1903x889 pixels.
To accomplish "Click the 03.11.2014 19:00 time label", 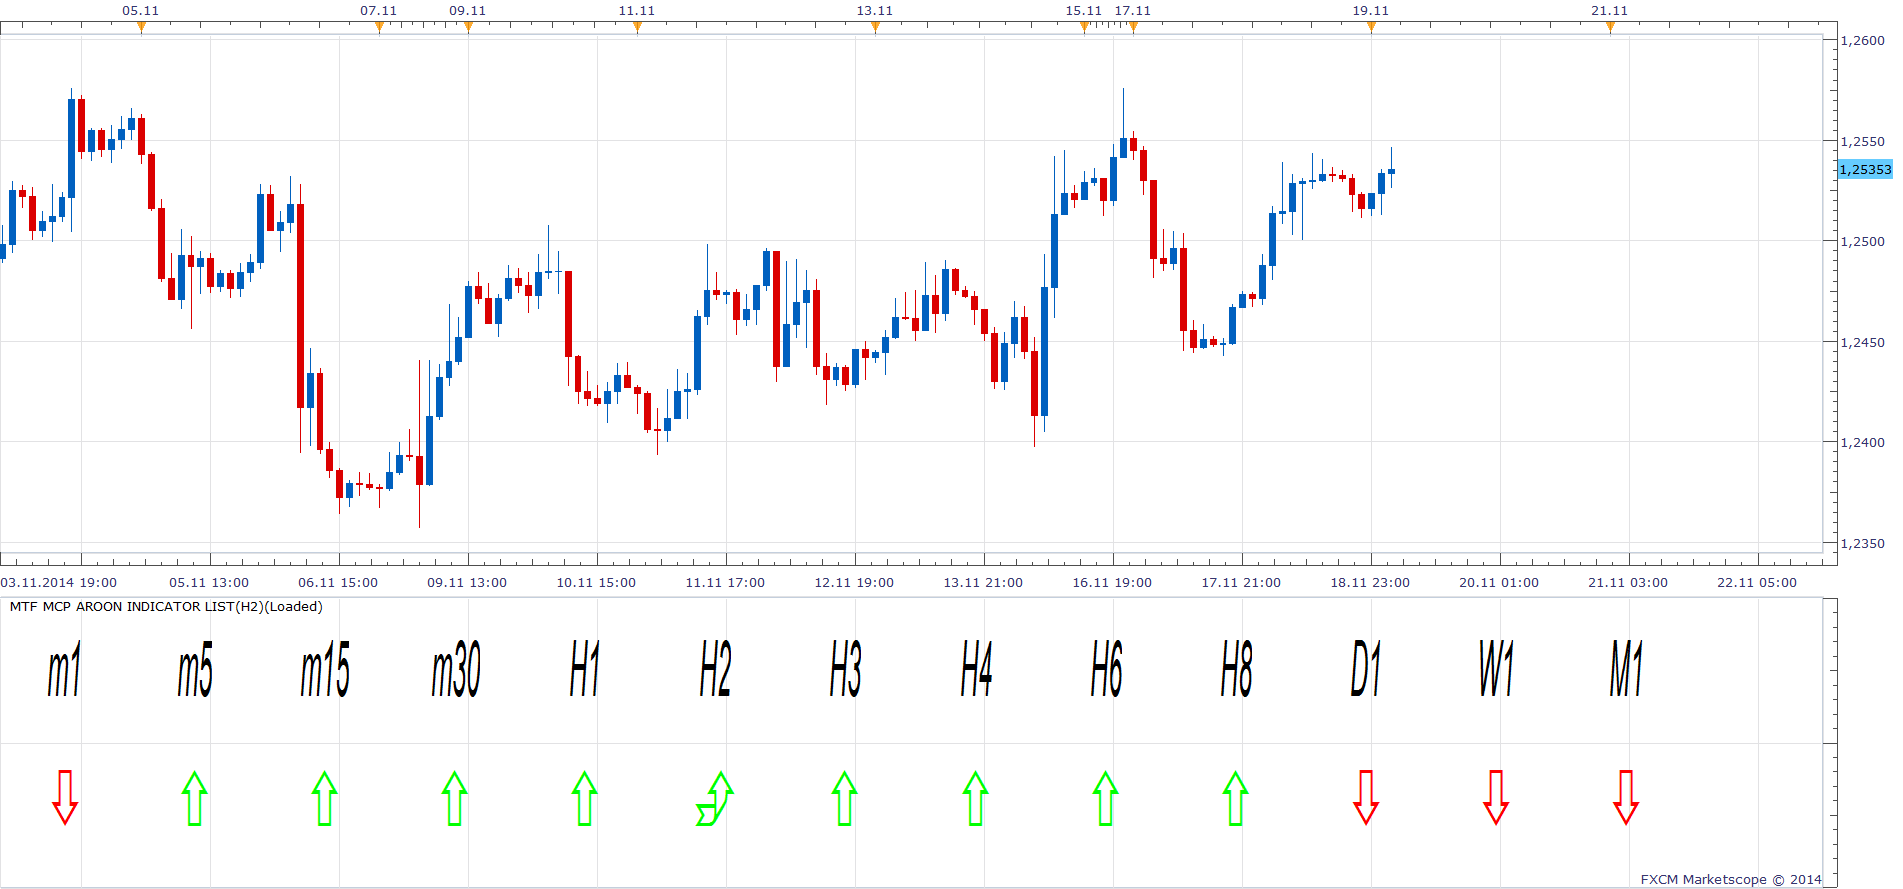I will 59,583.
